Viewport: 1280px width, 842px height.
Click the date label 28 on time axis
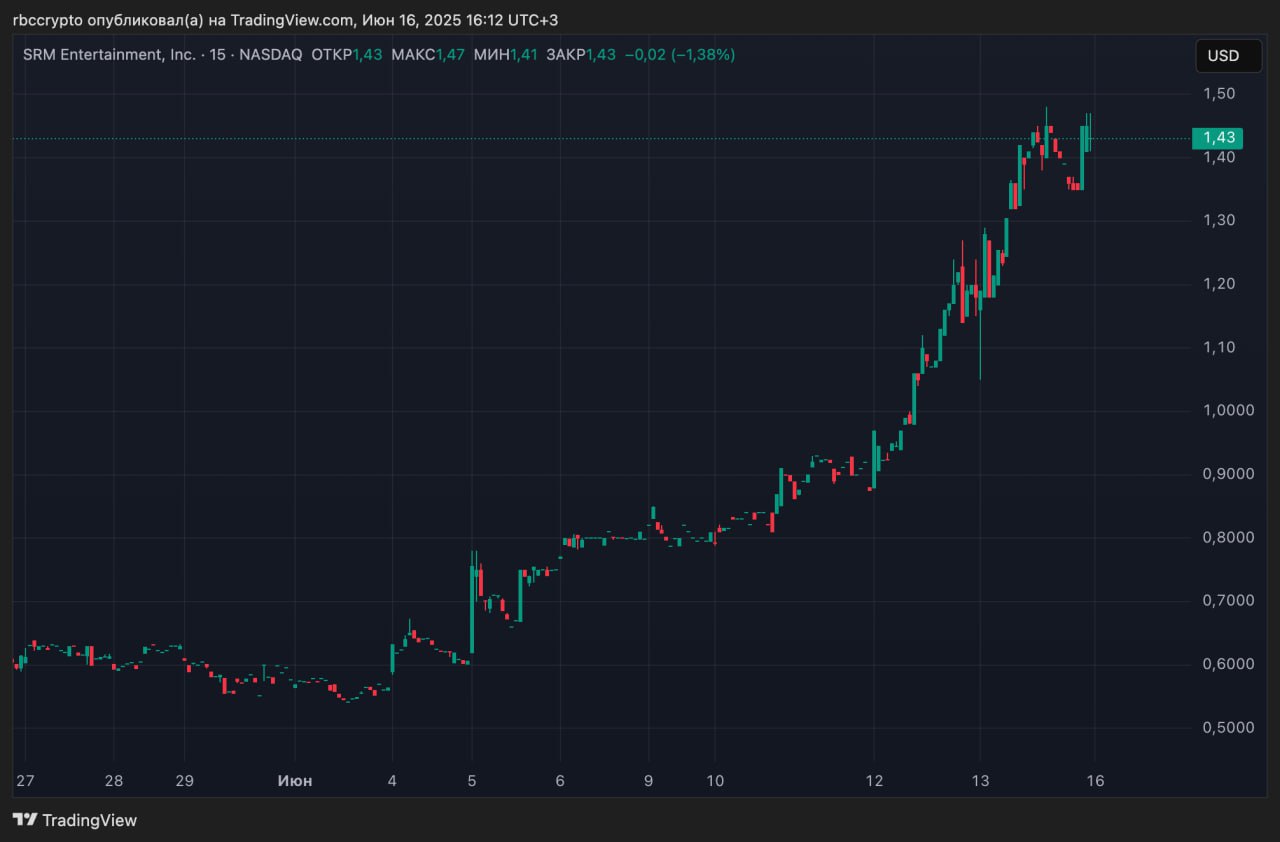(114, 781)
